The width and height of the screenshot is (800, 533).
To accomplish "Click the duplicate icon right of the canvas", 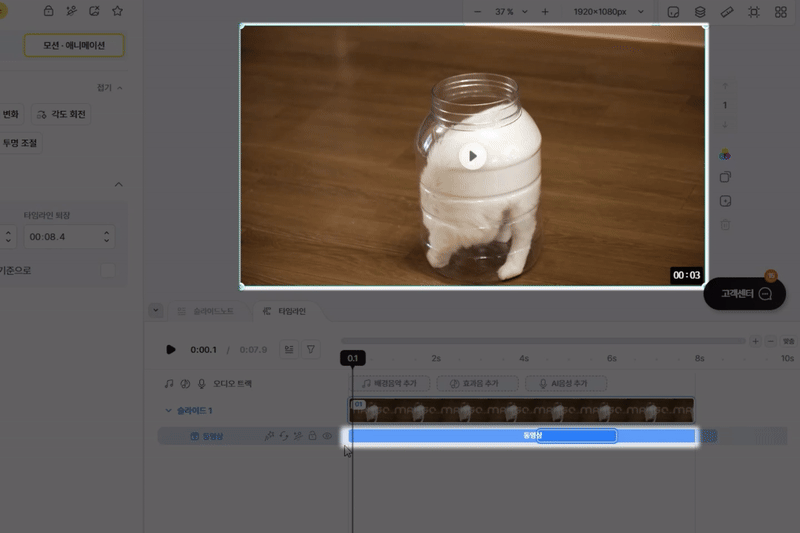I will tap(725, 177).
